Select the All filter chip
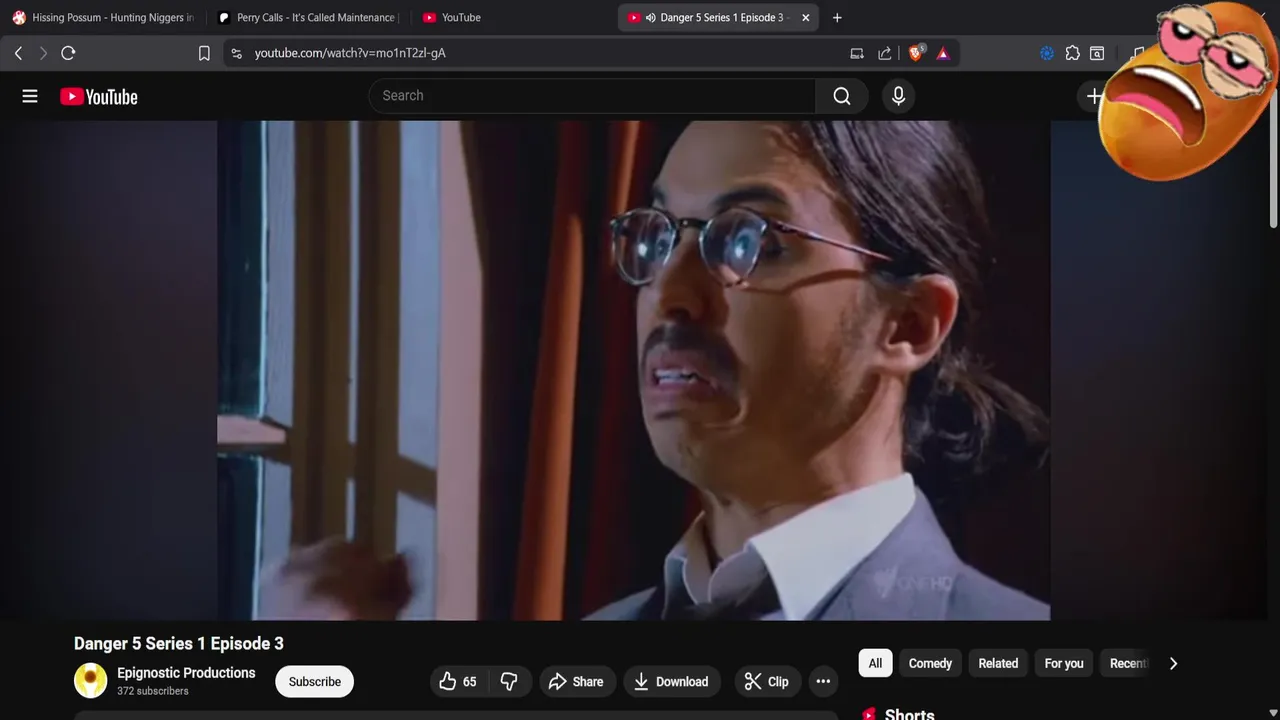The image size is (1280, 720). (875, 663)
